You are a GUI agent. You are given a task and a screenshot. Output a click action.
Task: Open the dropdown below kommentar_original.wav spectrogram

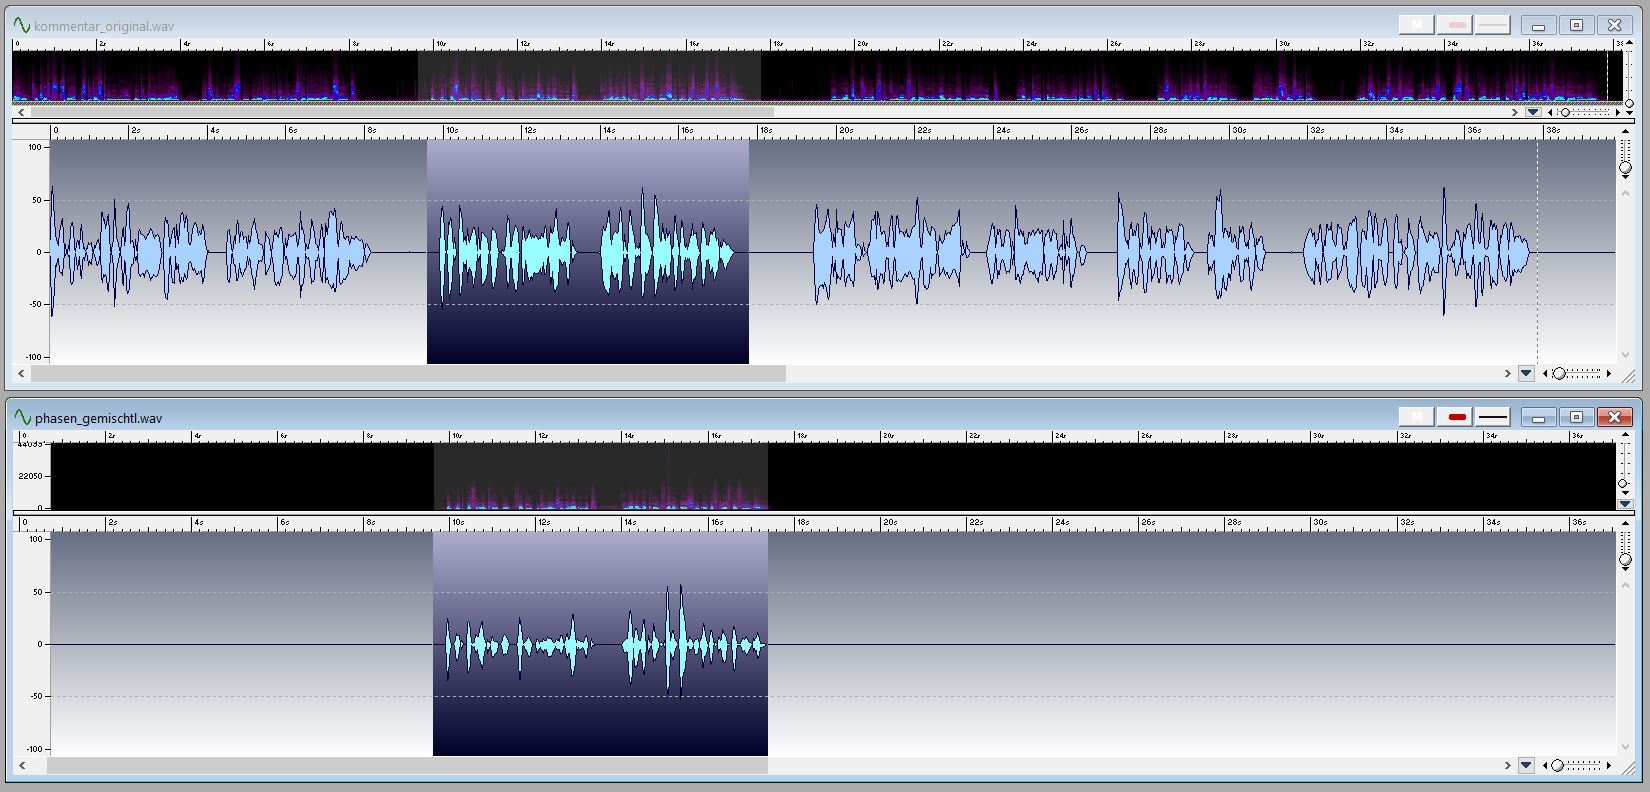[x=1533, y=112]
